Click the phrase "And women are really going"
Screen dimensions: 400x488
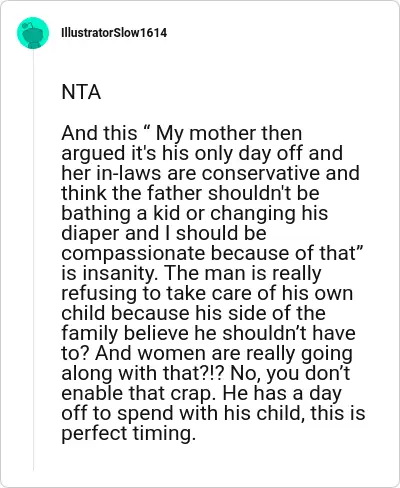224,353
